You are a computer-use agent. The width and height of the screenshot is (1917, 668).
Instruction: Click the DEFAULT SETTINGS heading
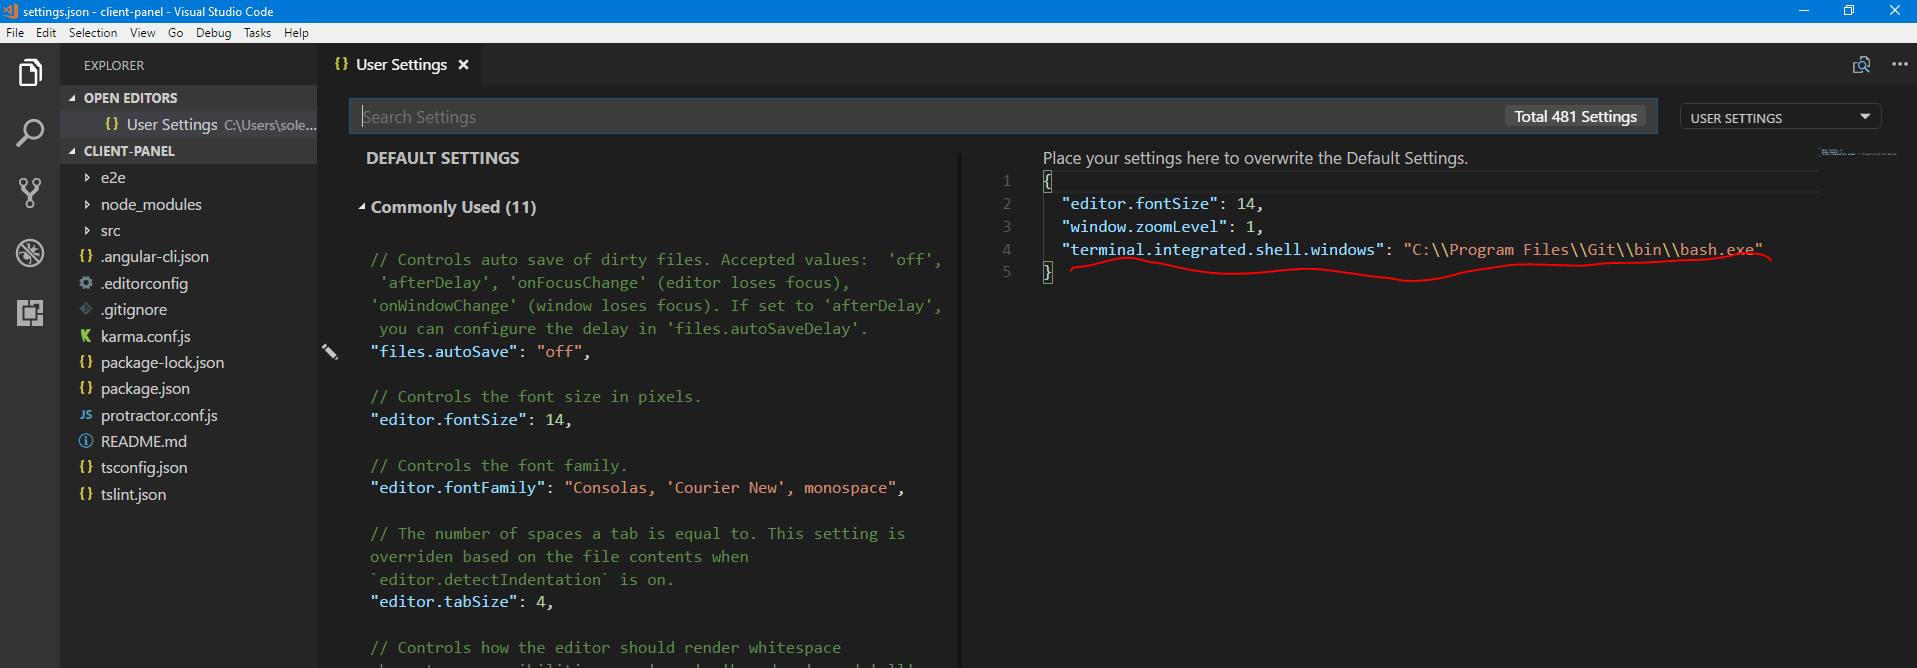click(443, 158)
